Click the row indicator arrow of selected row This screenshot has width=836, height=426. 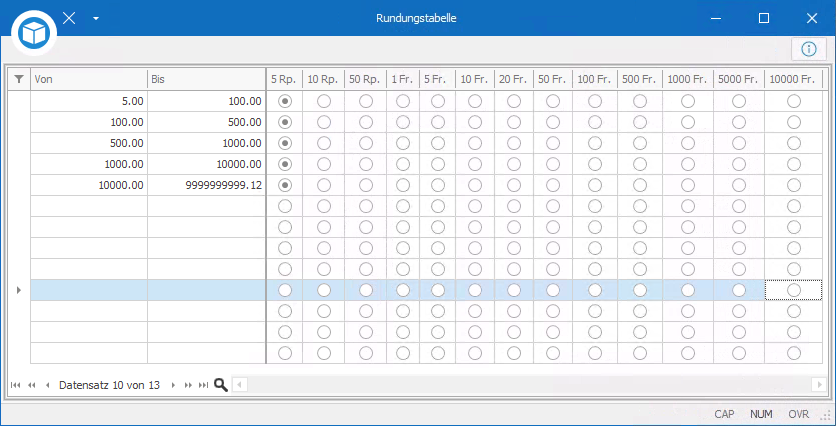click(x=19, y=290)
